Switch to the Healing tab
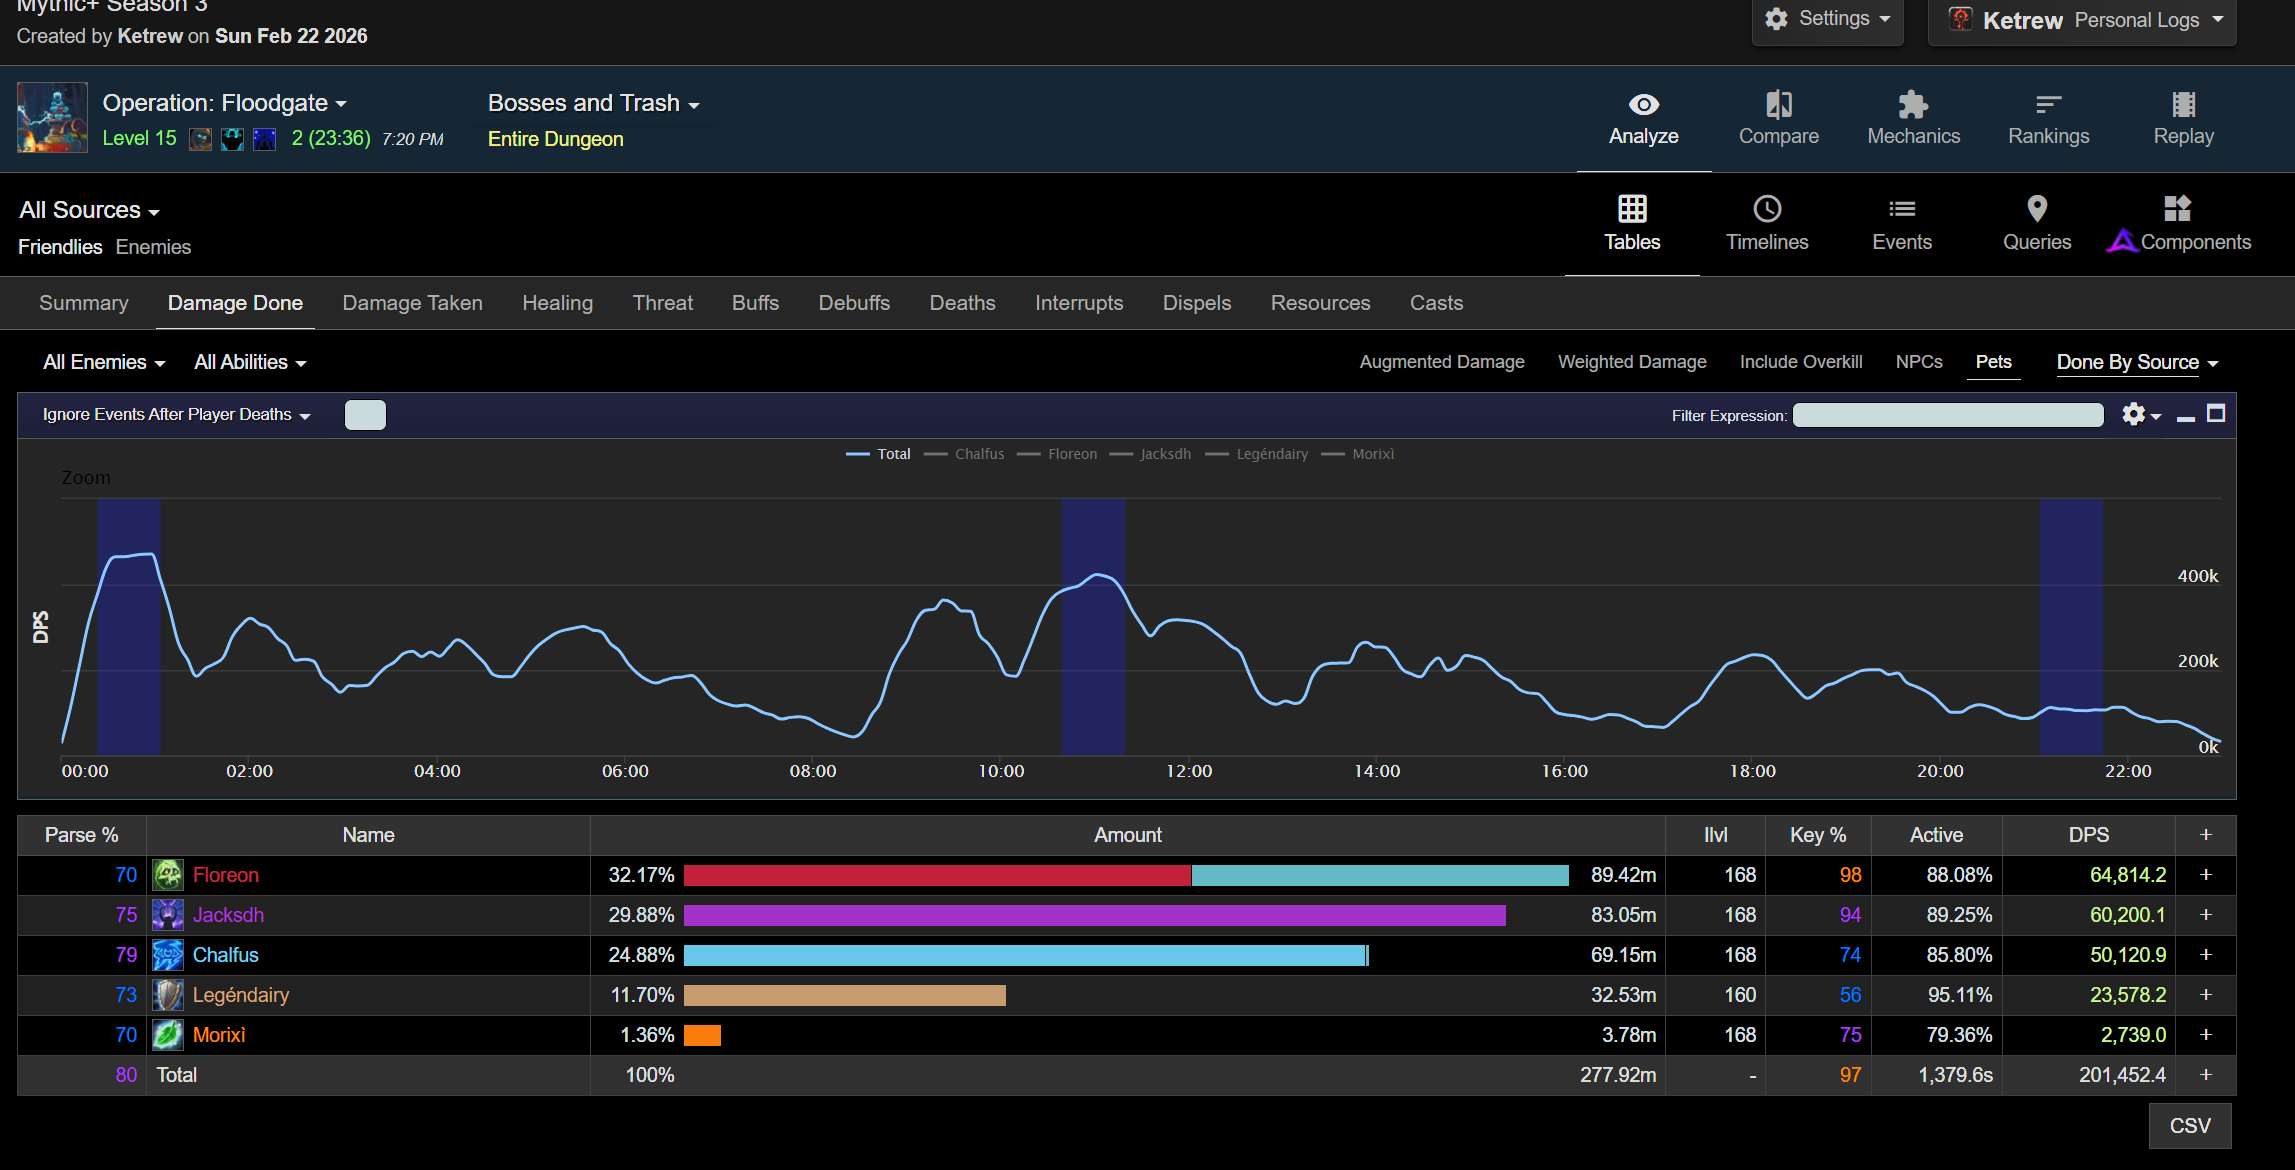Image resolution: width=2295 pixels, height=1170 pixels. (x=557, y=303)
